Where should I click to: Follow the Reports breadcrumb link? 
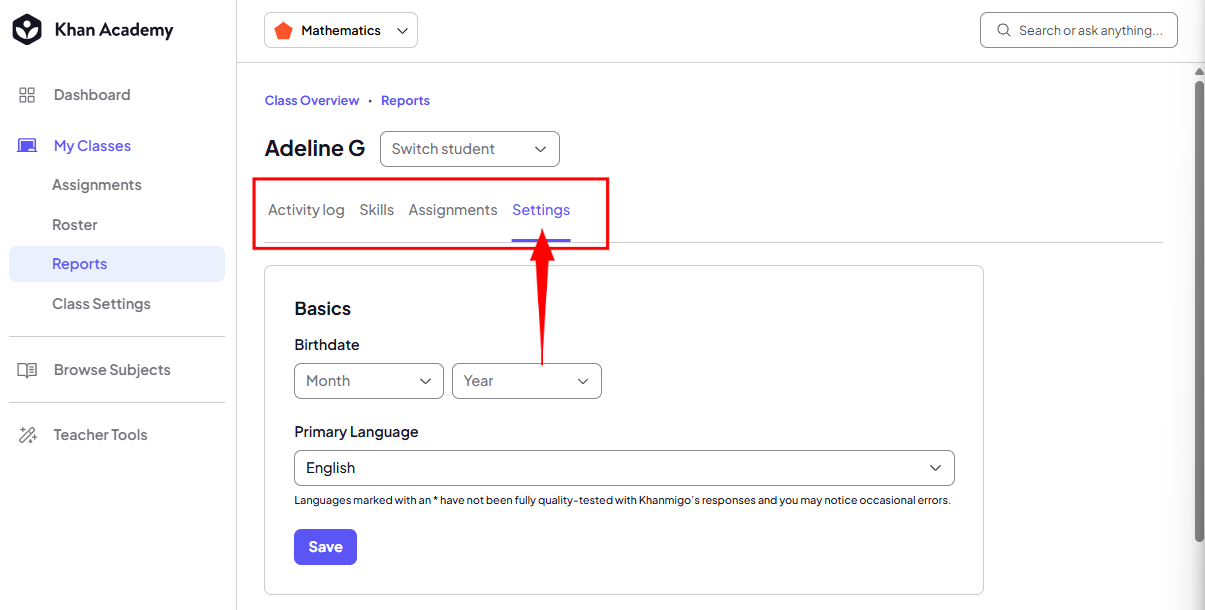click(x=405, y=101)
